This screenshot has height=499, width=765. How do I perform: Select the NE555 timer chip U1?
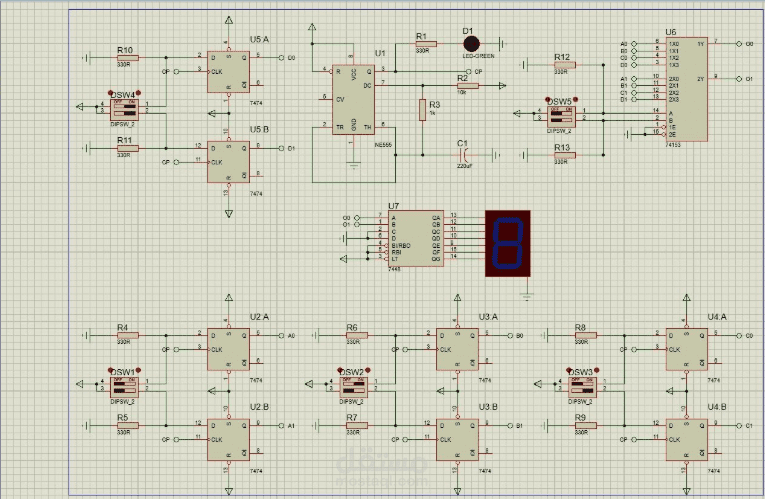[x=353, y=100]
